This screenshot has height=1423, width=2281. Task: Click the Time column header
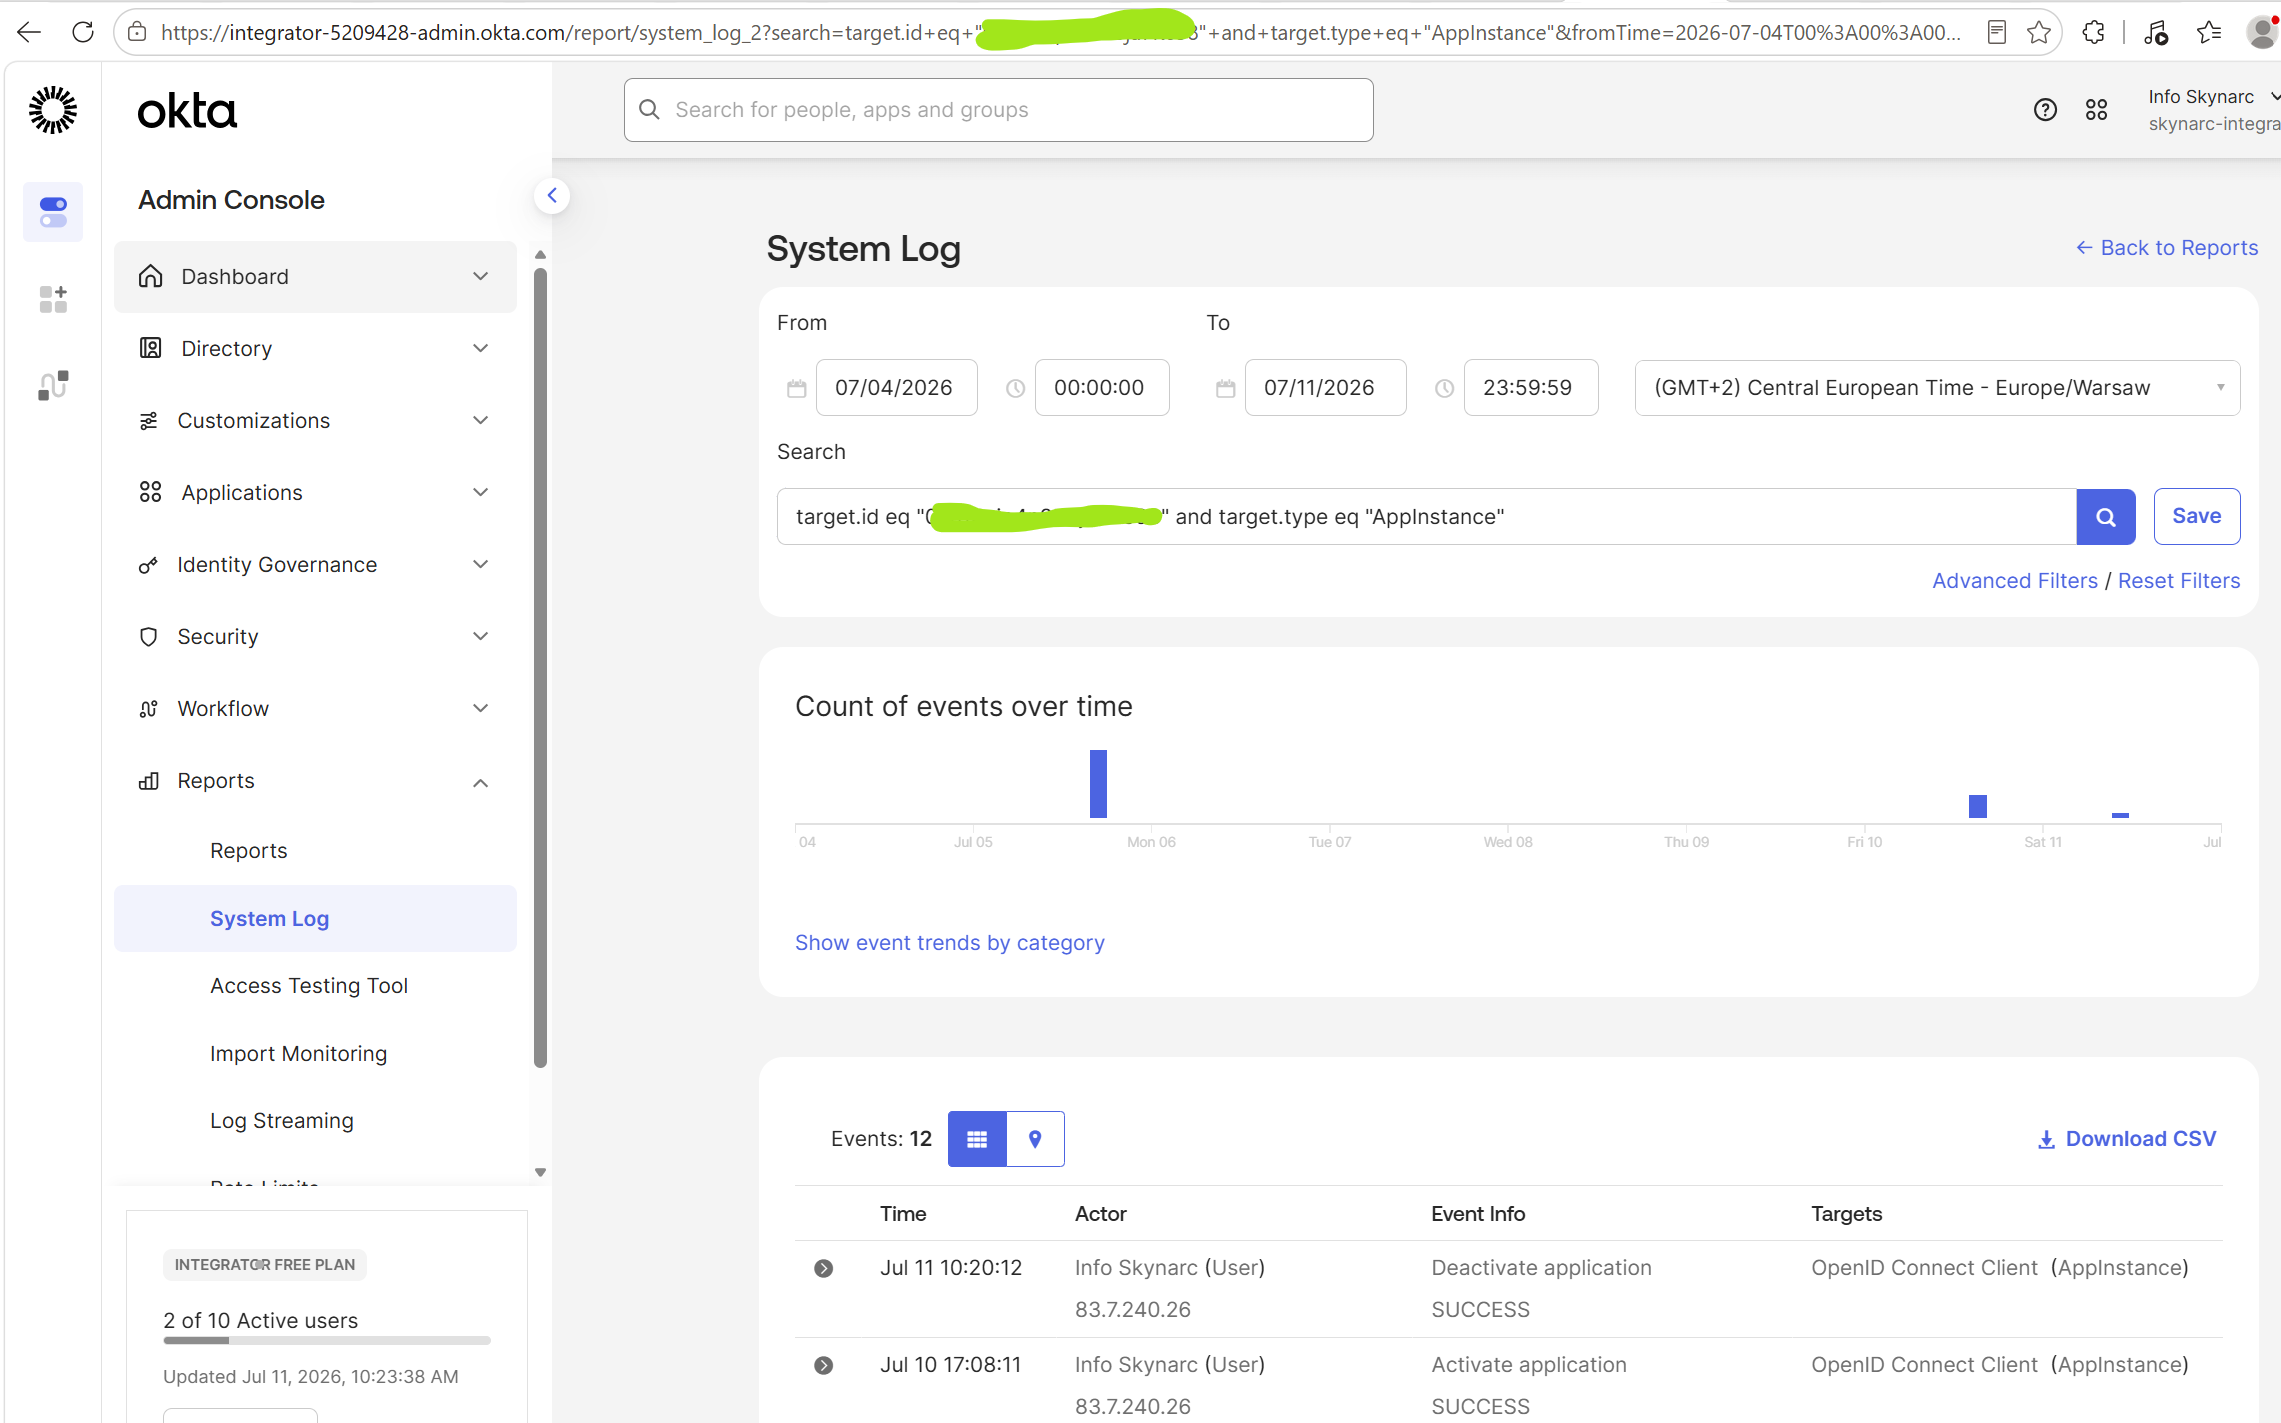(903, 1214)
